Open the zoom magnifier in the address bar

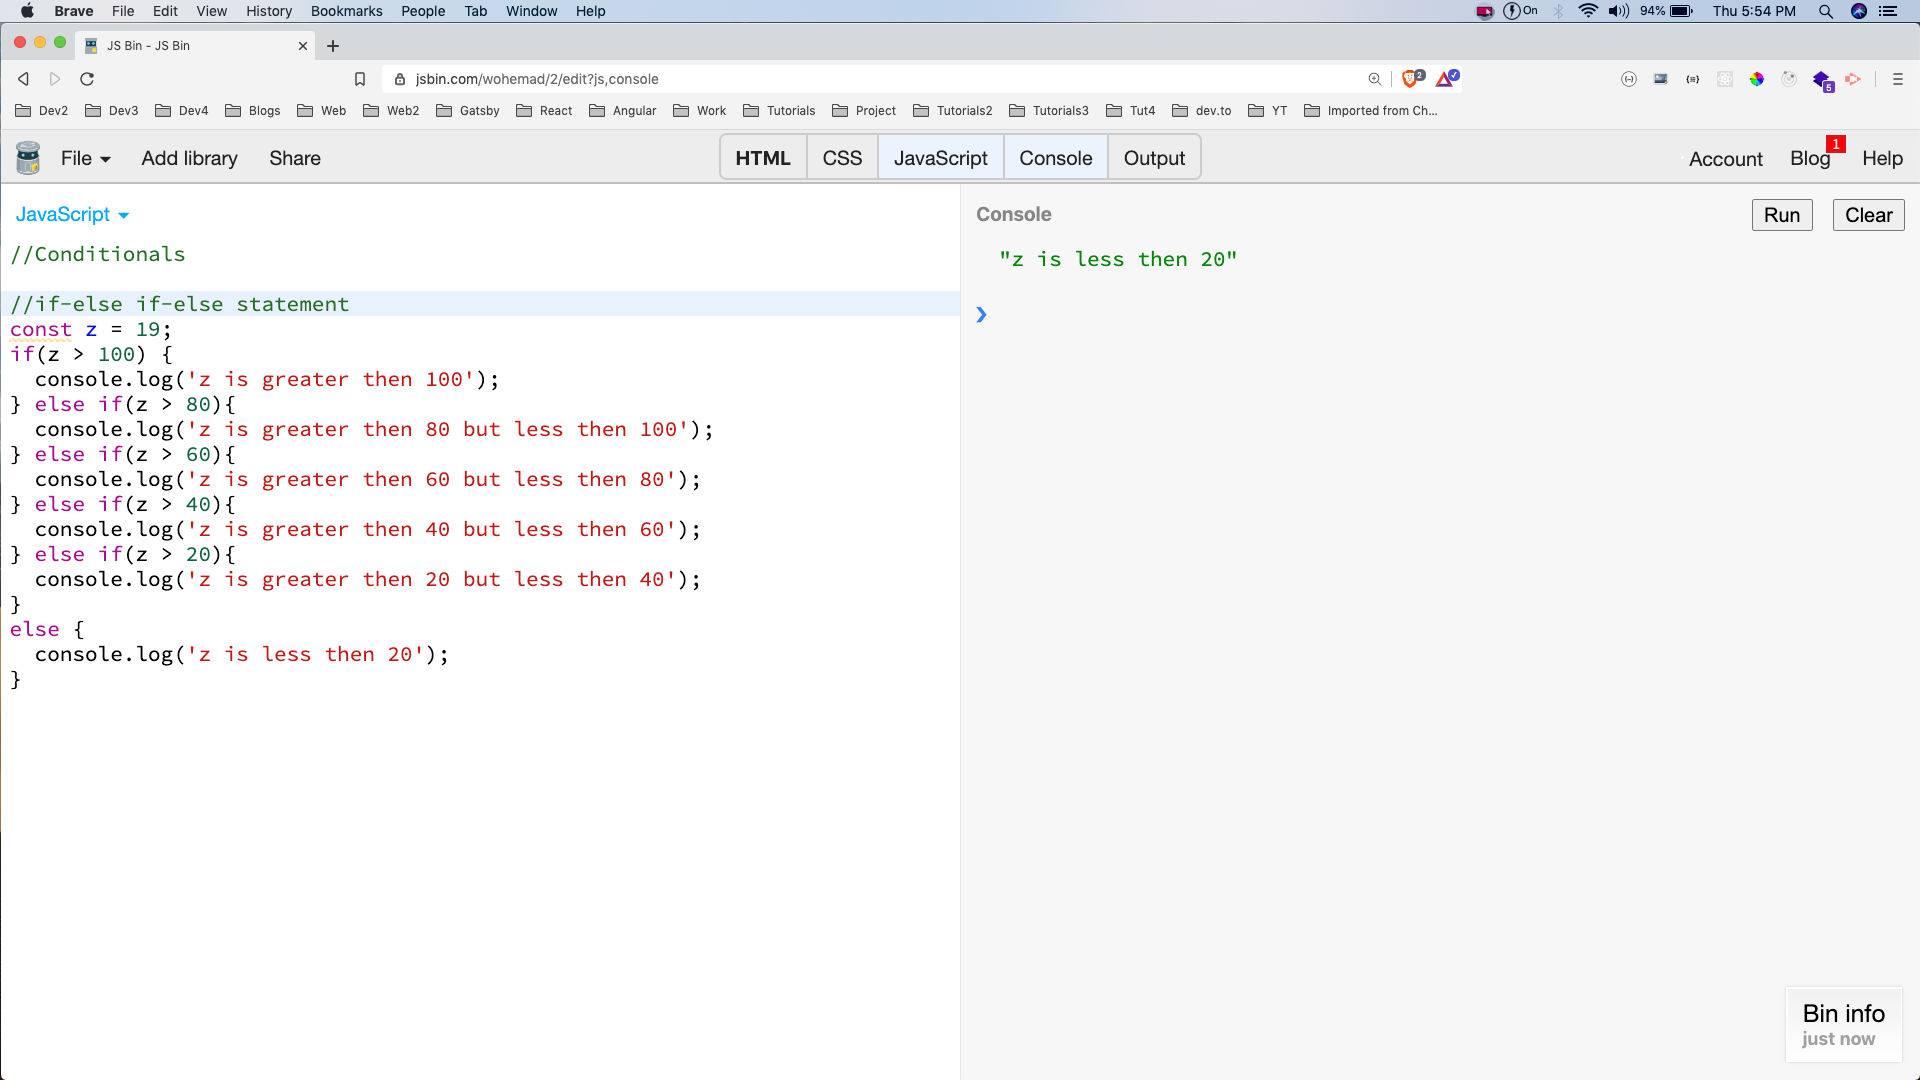coord(1375,79)
